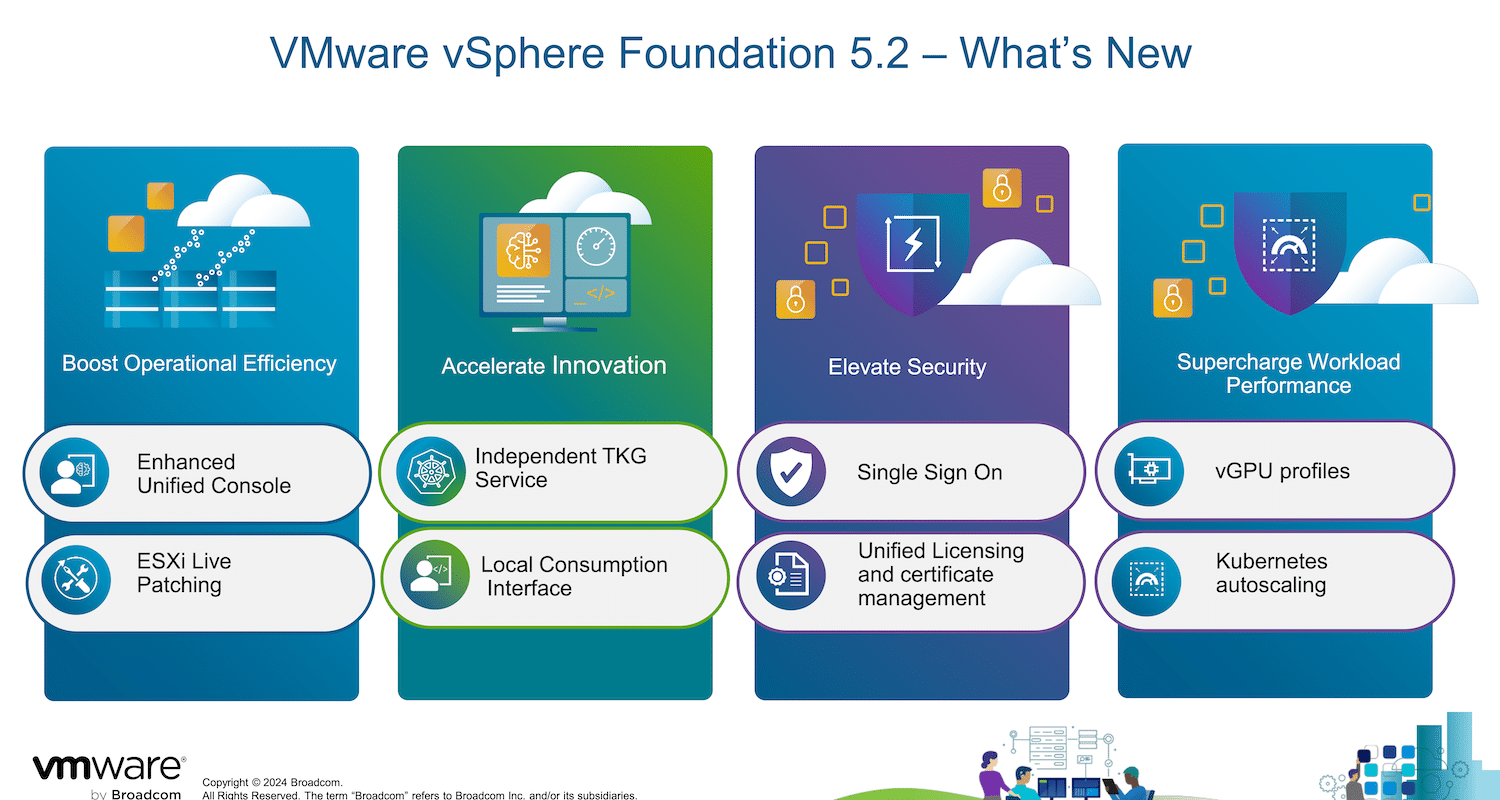Image resolution: width=1500 pixels, height=800 pixels.
Task: Click the Elevate Security heading
Action: pos(907,367)
